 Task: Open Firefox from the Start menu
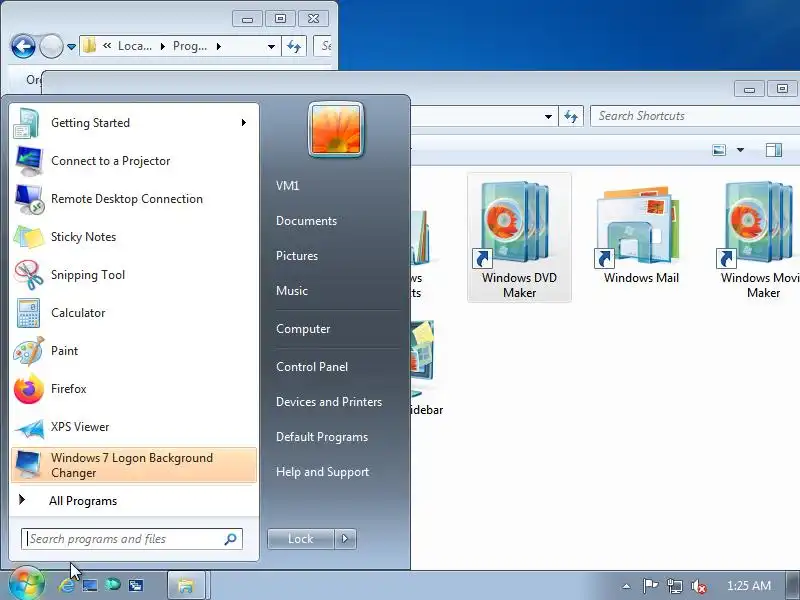pos(134,389)
